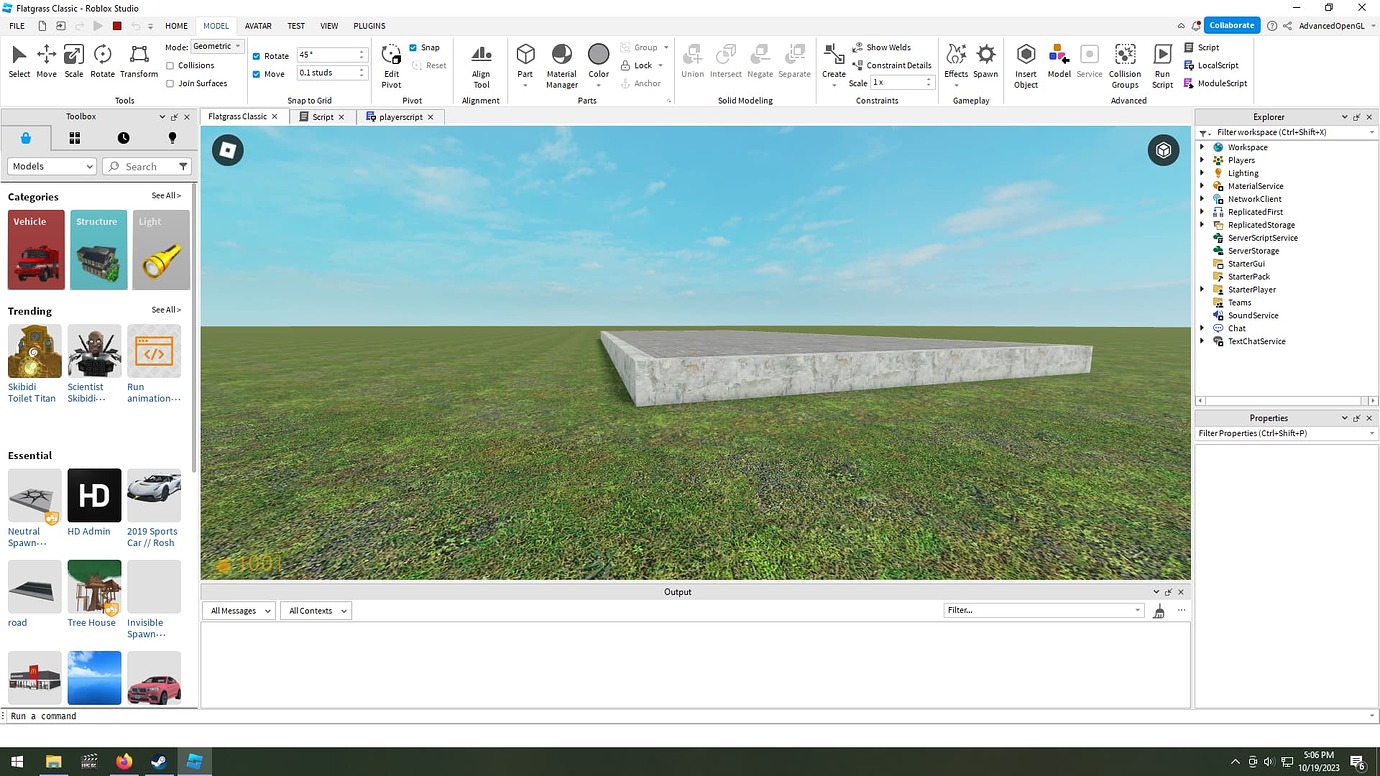Image resolution: width=1380 pixels, height=776 pixels.
Task: Open the Models category dropdown in Toolbox
Action: click(50, 166)
